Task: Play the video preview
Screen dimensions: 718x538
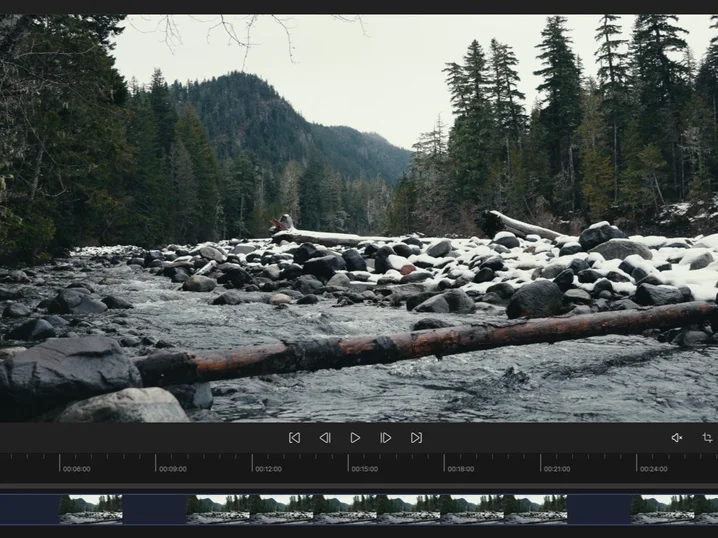Action: (355, 438)
